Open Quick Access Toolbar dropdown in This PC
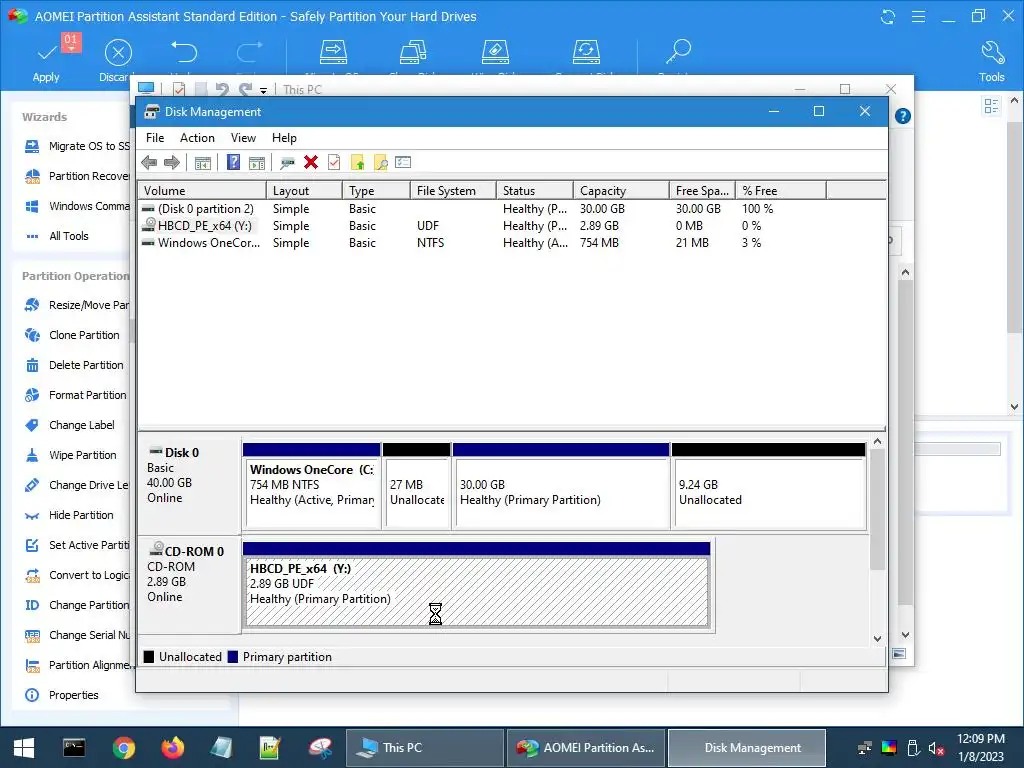This screenshot has width=1024, height=768. [263, 90]
